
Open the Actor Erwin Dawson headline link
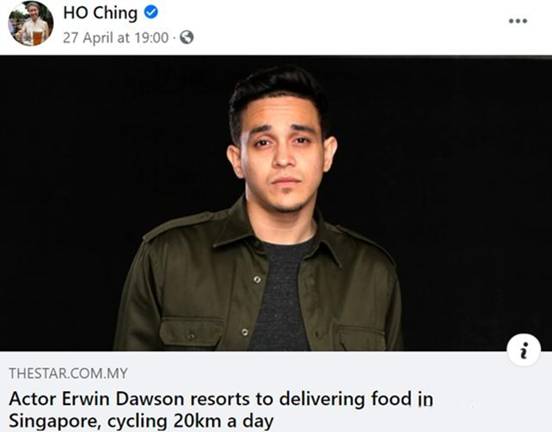221,410
